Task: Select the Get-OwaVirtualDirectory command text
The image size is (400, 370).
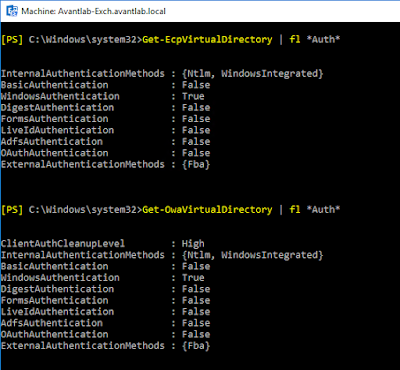Action: pyautogui.click(x=207, y=210)
